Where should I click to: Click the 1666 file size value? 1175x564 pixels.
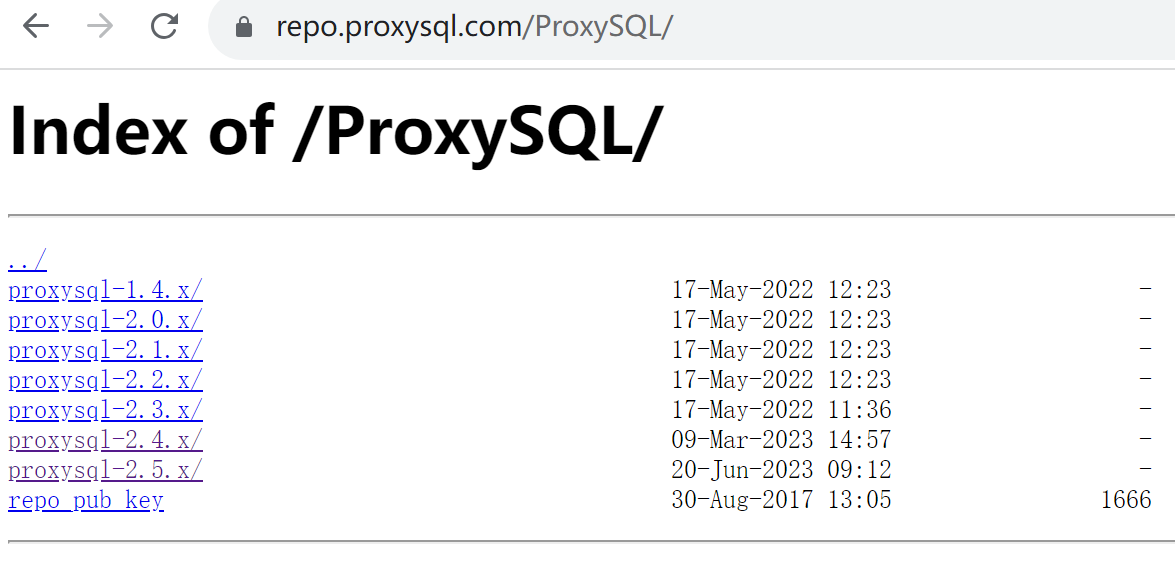1126,500
